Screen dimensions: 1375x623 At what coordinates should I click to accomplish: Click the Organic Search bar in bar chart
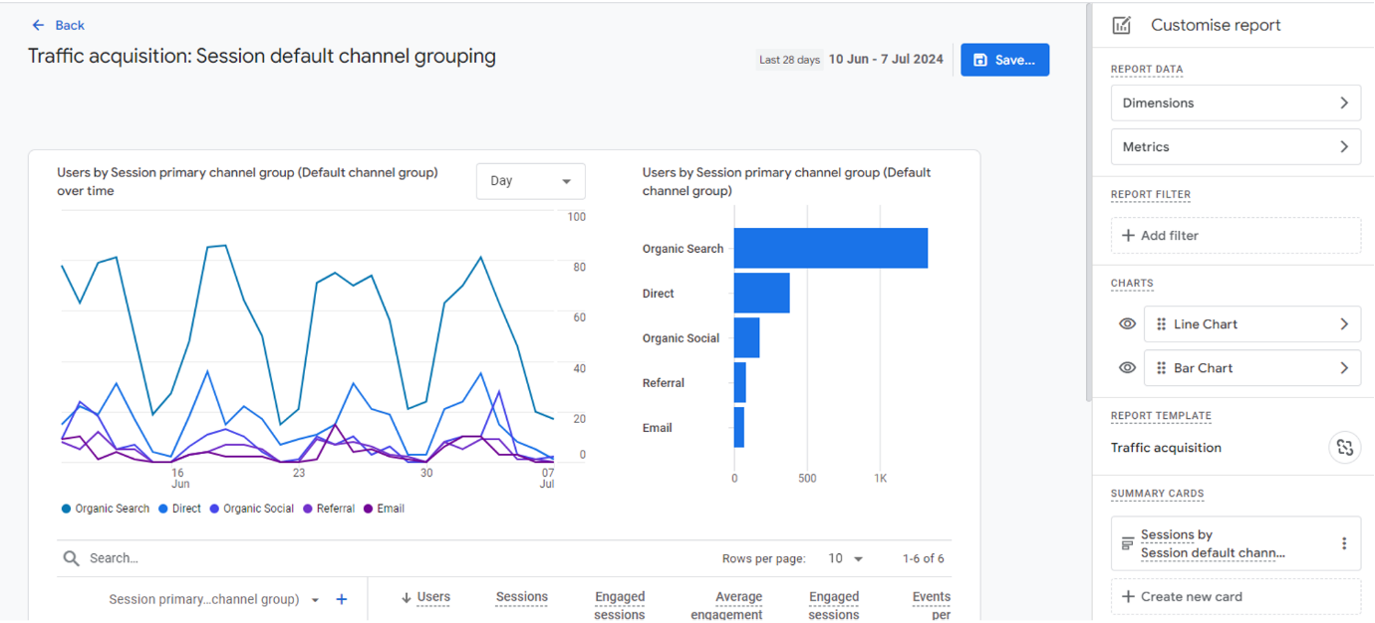click(x=831, y=248)
